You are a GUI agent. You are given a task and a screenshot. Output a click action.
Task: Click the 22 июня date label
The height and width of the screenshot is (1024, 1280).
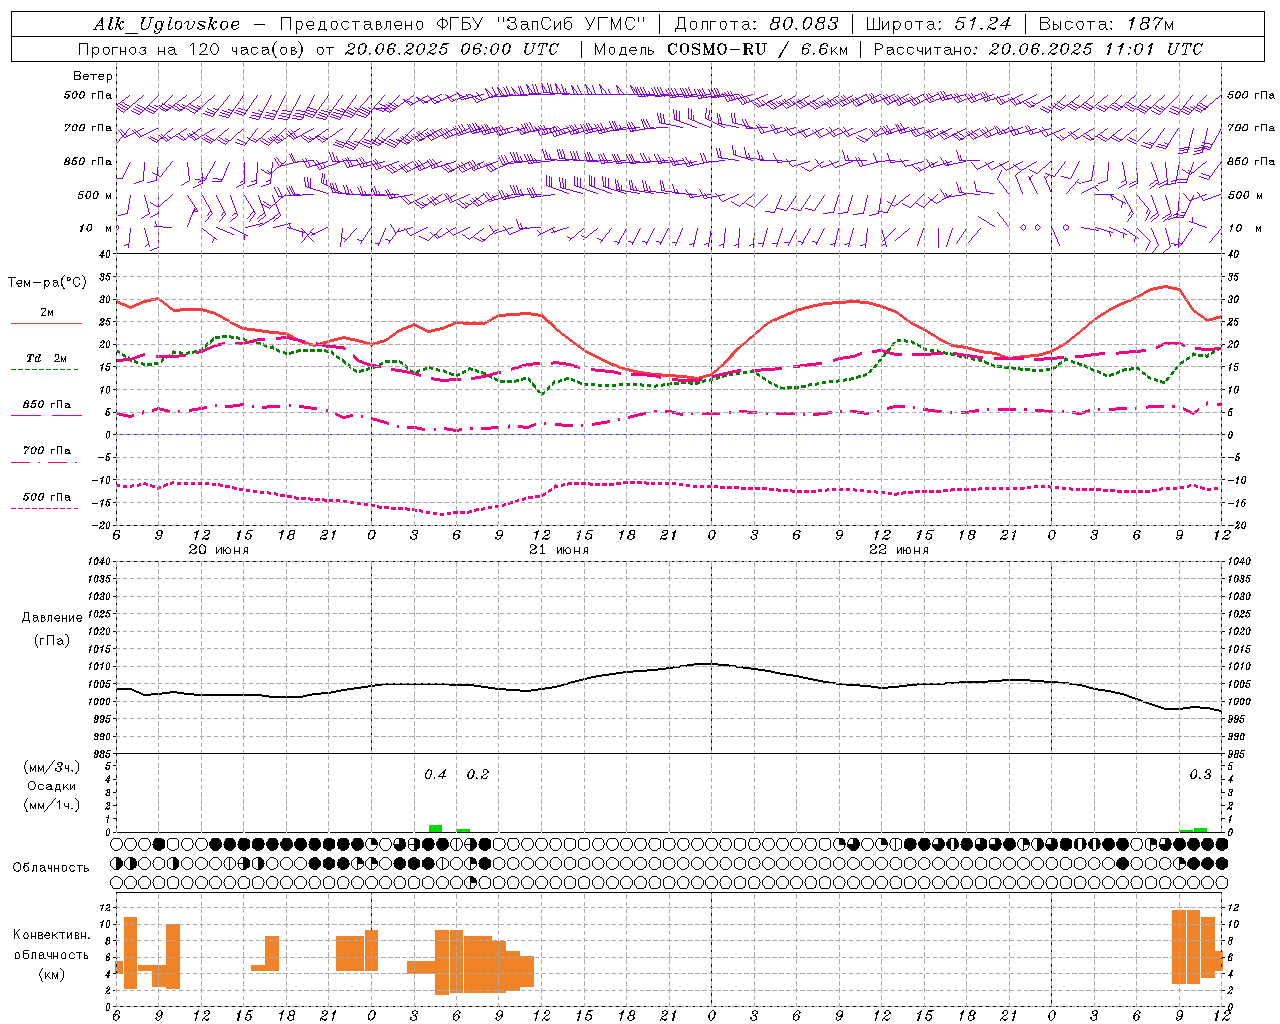(x=899, y=550)
